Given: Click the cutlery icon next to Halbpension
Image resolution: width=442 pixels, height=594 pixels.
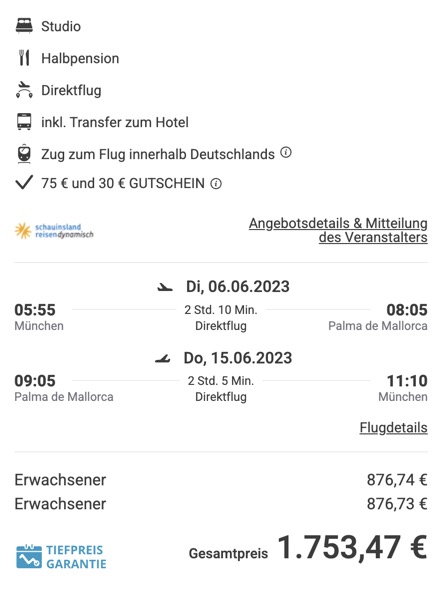Looking at the screenshot, I should pos(24,58).
